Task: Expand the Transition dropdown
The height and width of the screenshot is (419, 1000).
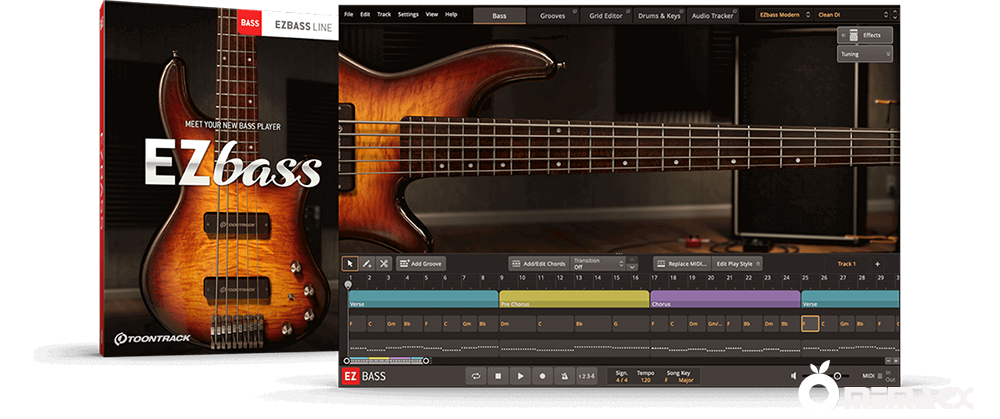Action: coord(598,264)
